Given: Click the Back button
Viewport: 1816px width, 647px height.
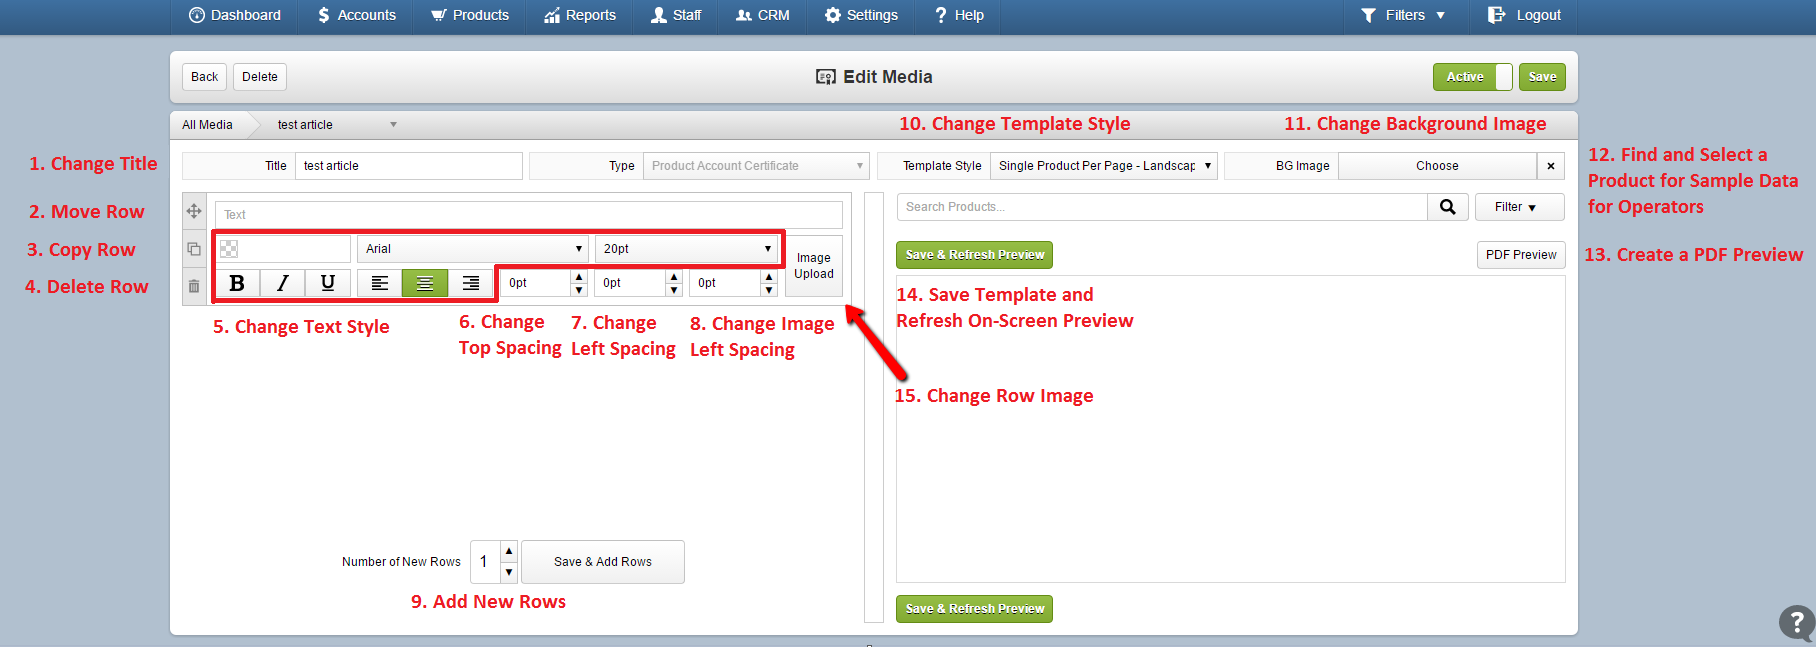Looking at the screenshot, I should (x=204, y=77).
